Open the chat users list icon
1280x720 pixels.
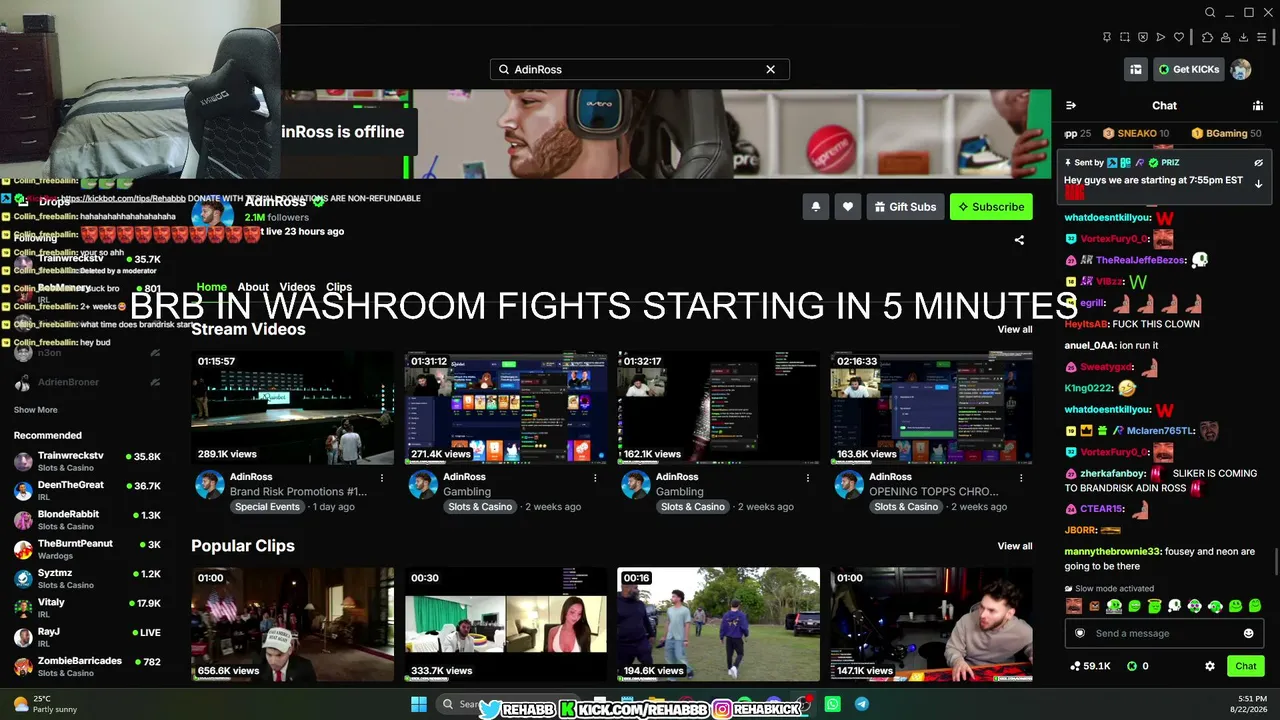(x=1258, y=105)
